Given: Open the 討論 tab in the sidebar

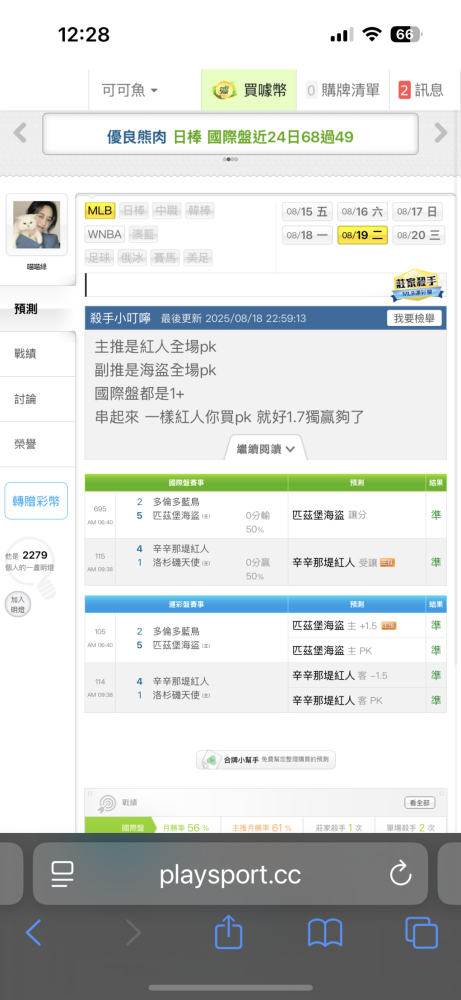Looking at the screenshot, I should click(26, 399).
